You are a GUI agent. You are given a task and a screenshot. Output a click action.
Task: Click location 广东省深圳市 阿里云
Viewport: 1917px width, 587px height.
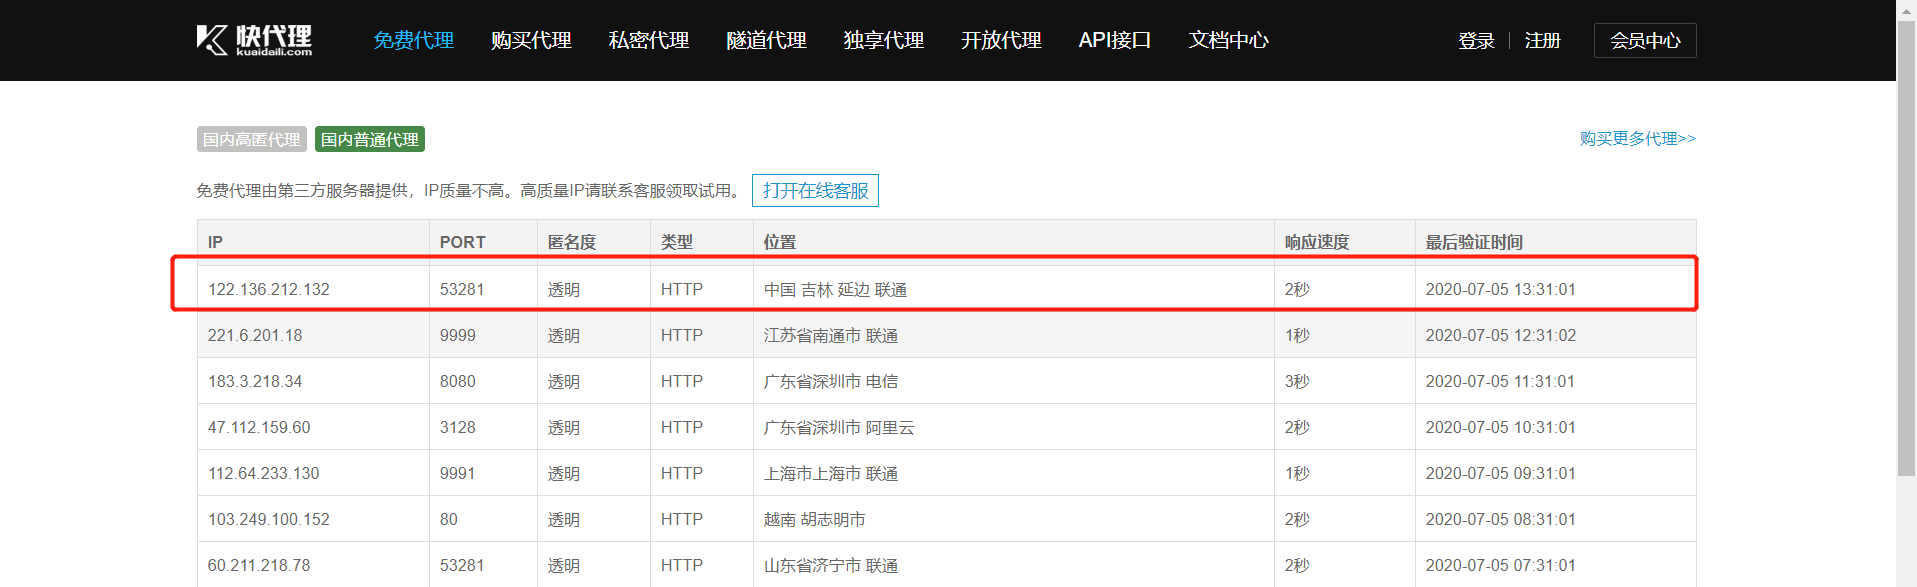[839, 427]
